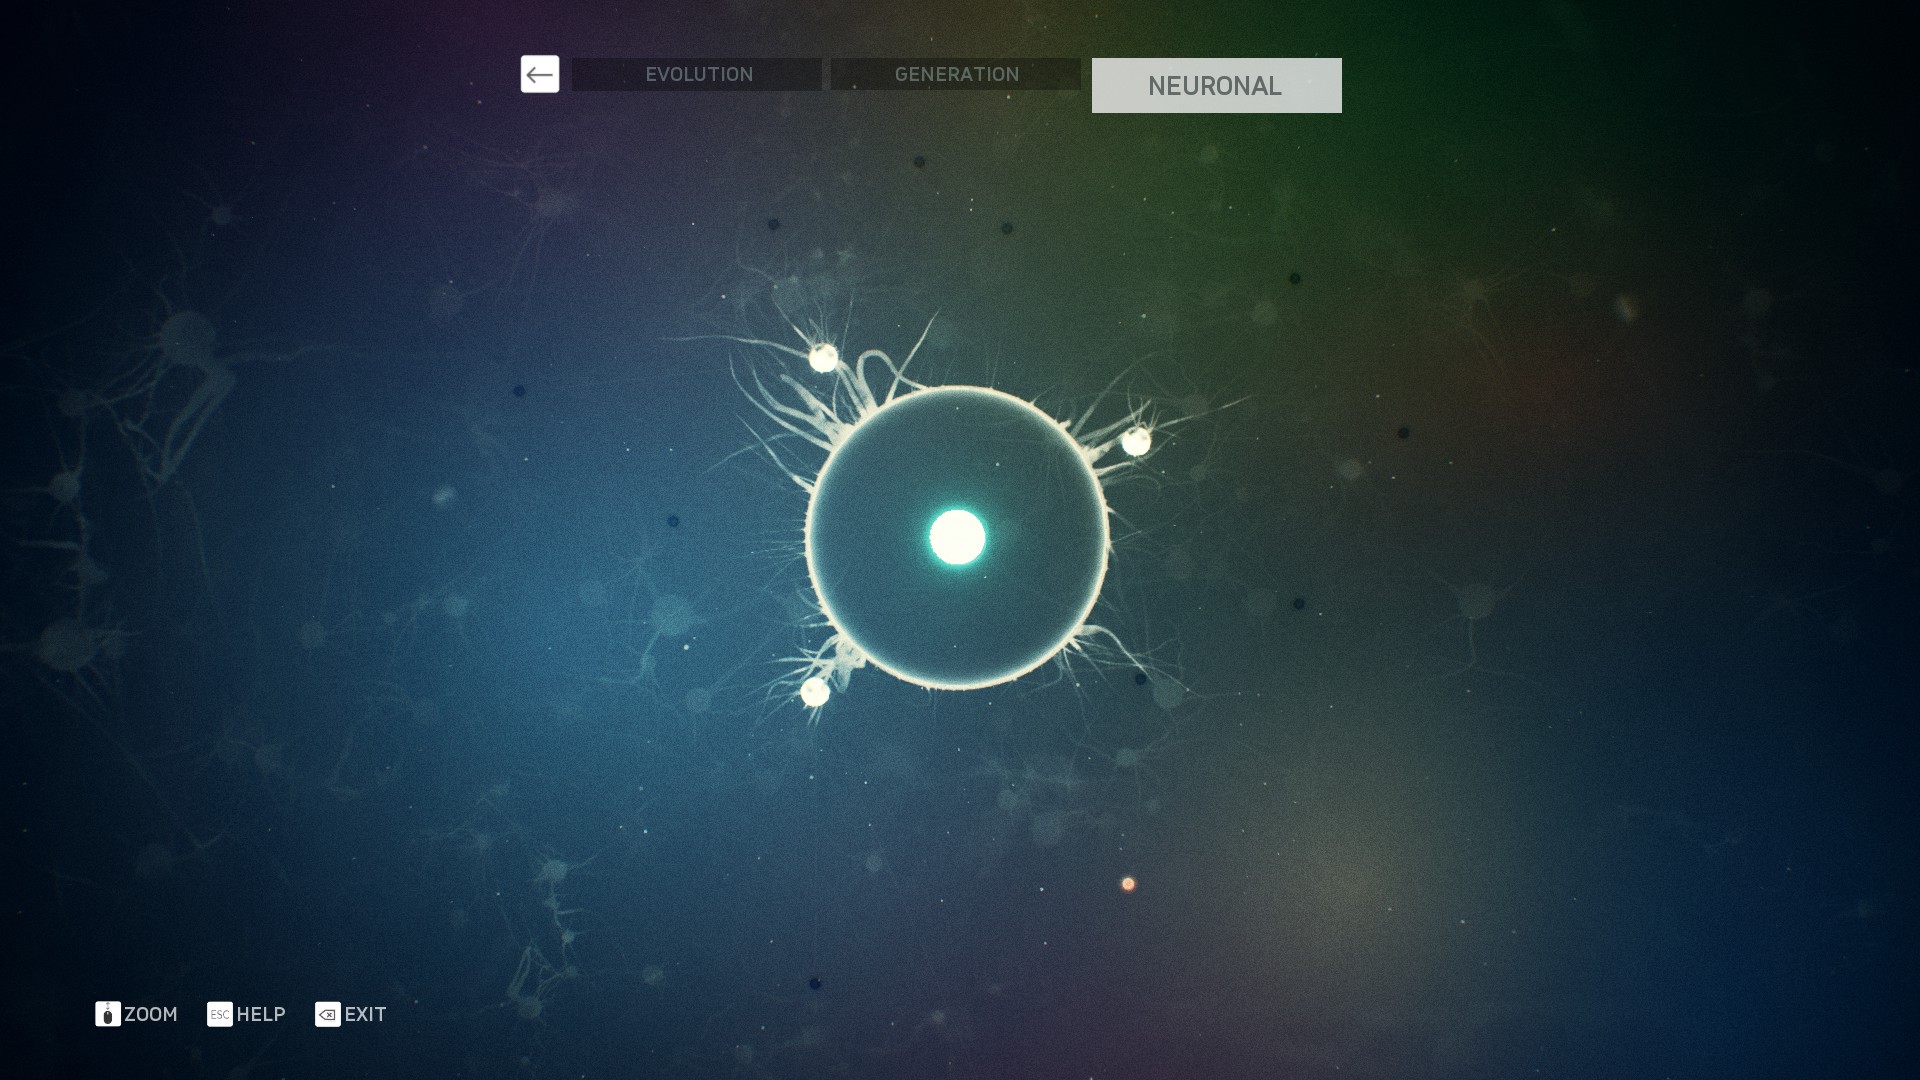Click the ZOOM label
The height and width of the screenshot is (1080, 1920).
151,1014
